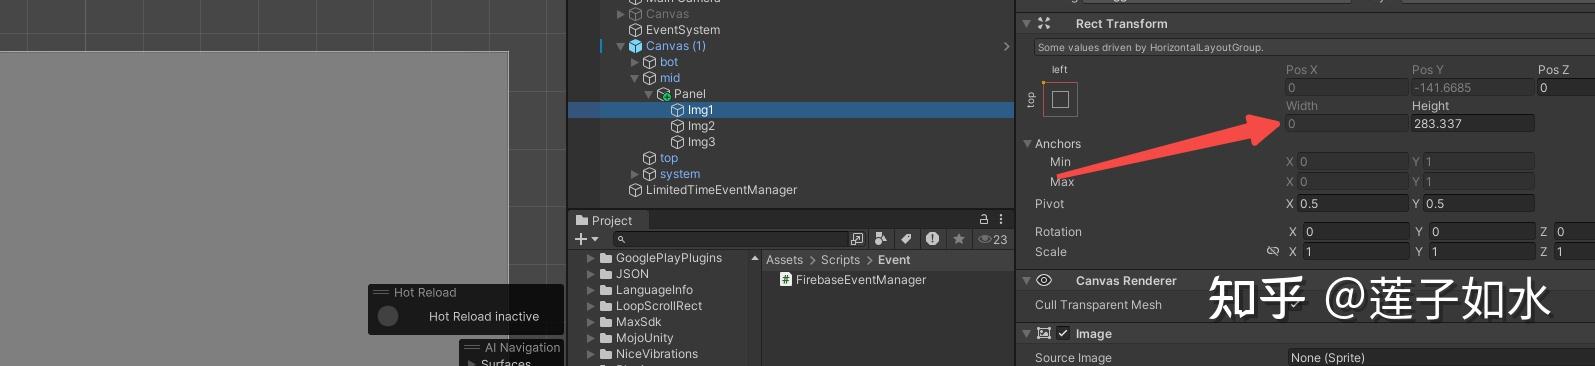Open the search by label filter in Project

[x=906, y=239]
